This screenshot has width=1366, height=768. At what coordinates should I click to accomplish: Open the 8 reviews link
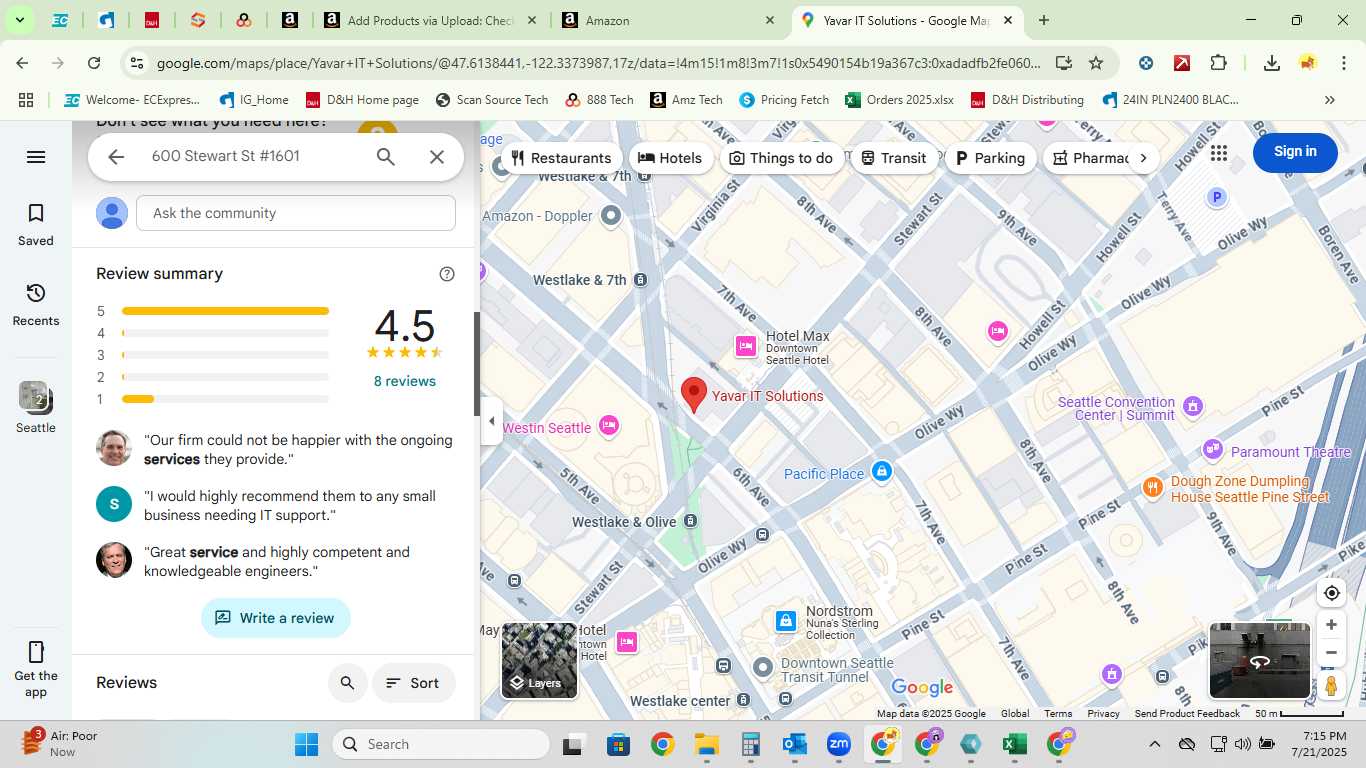(405, 381)
